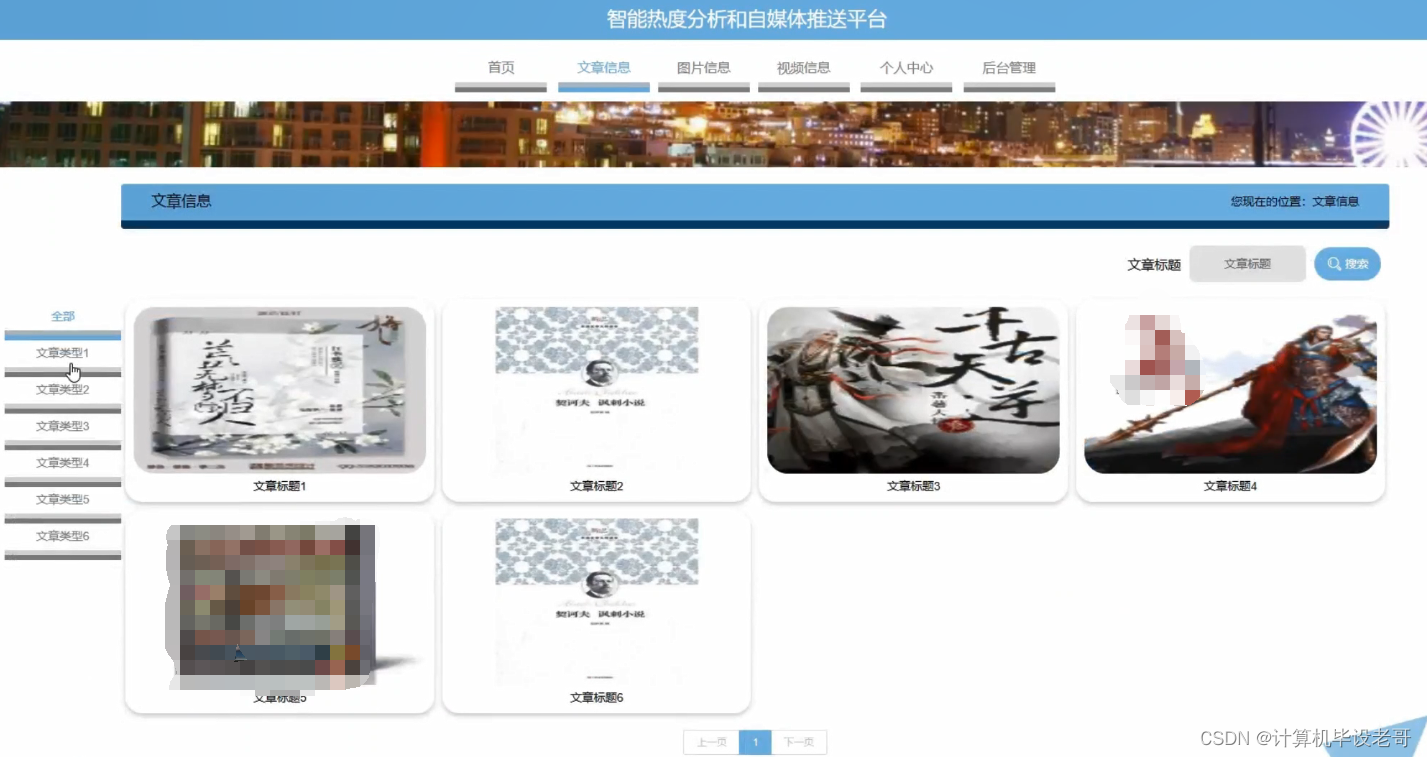This screenshot has width=1427, height=757.
Task: Click the 文章标题4 caption text
Action: pyautogui.click(x=1230, y=486)
